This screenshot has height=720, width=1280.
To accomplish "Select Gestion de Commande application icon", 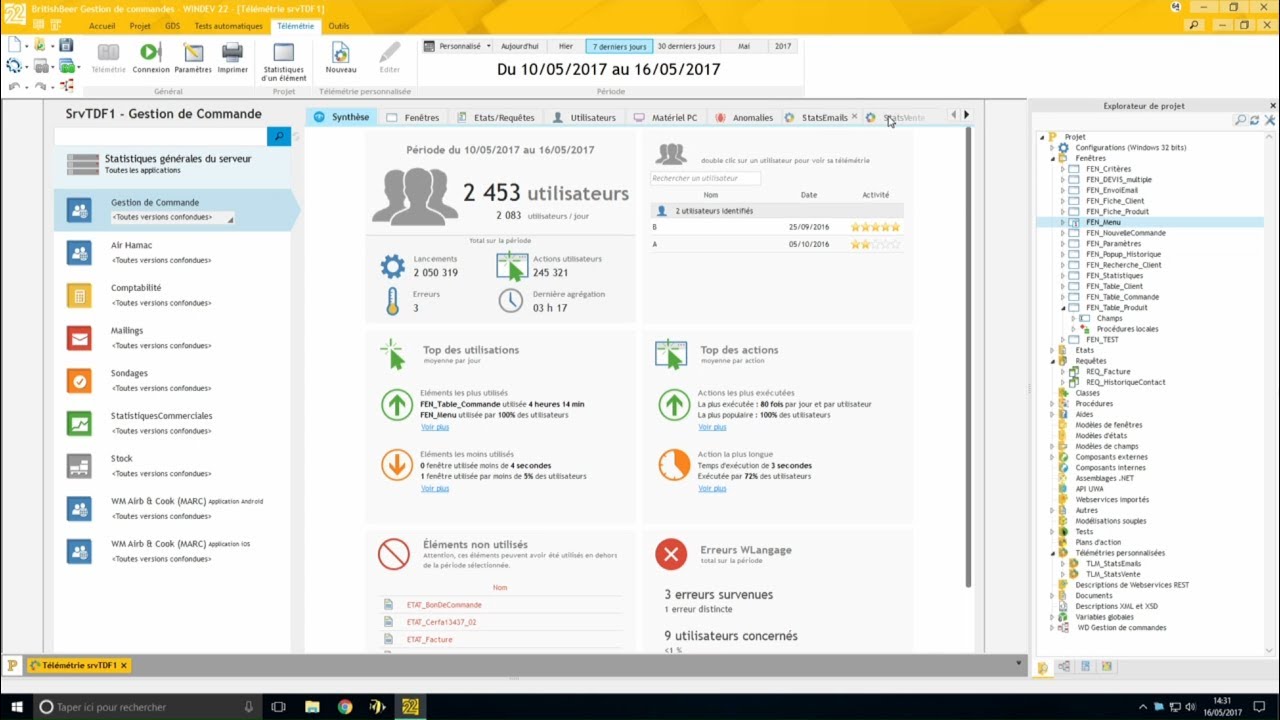I will (x=79, y=209).
